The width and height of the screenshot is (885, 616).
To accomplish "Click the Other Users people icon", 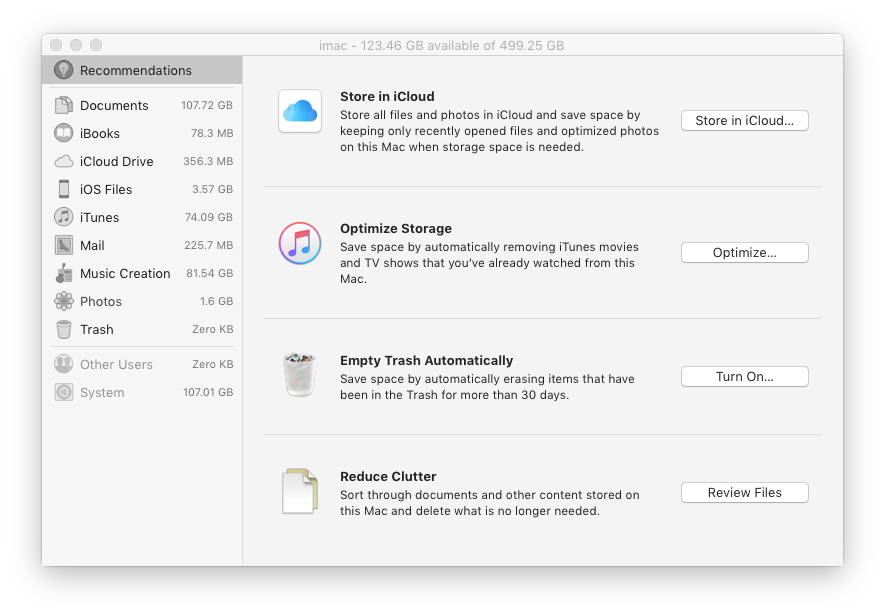I will [64, 364].
